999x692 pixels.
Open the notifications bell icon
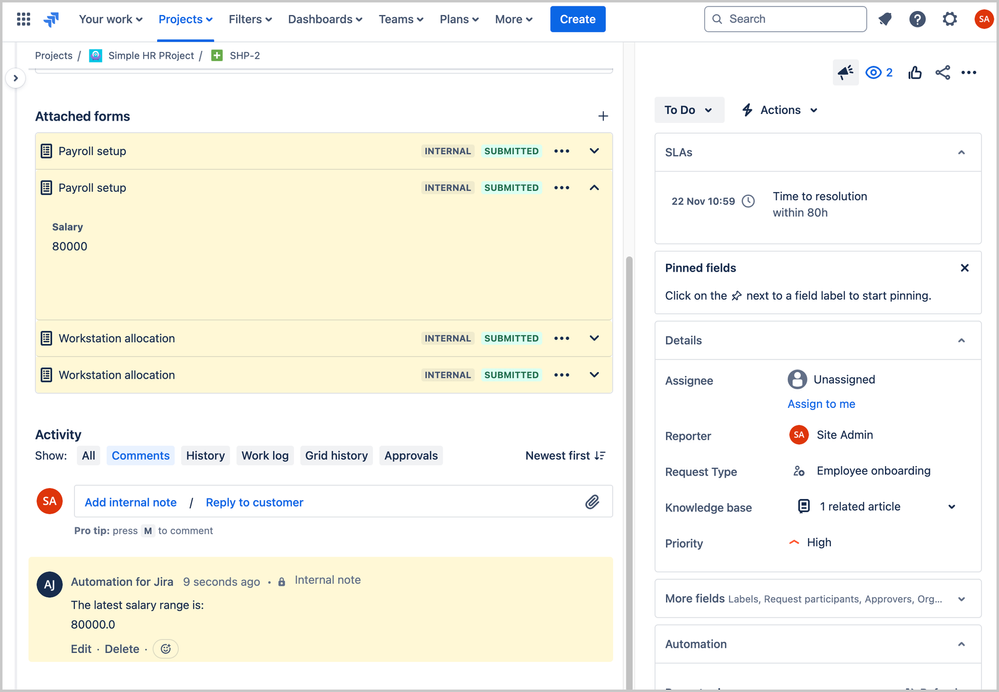885,19
